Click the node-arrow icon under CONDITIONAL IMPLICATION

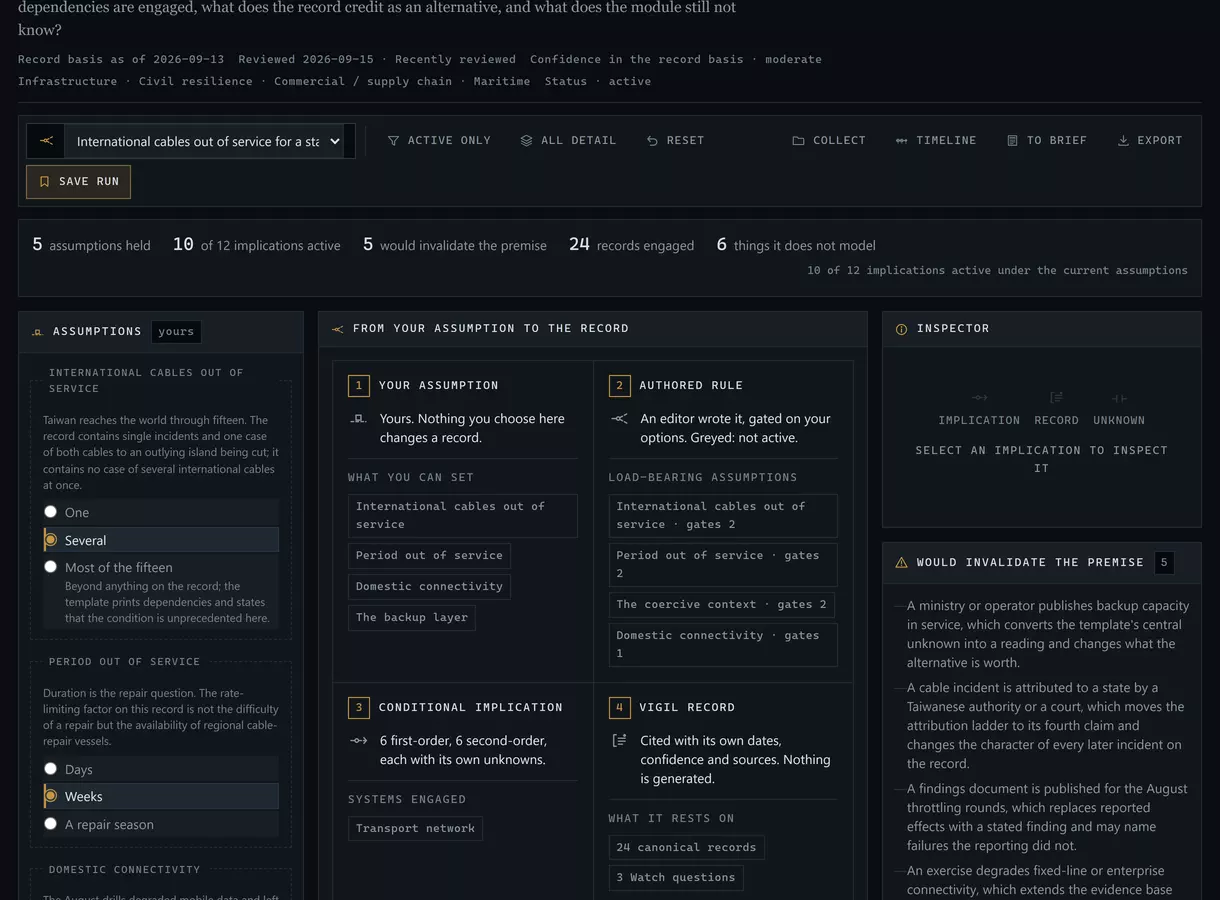click(x=358, y=741)
